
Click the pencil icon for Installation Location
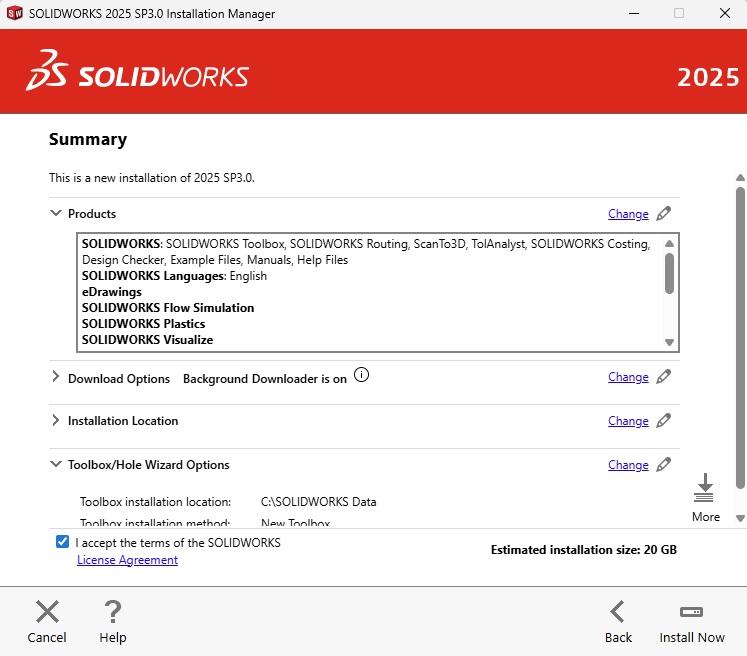[664, 421]
